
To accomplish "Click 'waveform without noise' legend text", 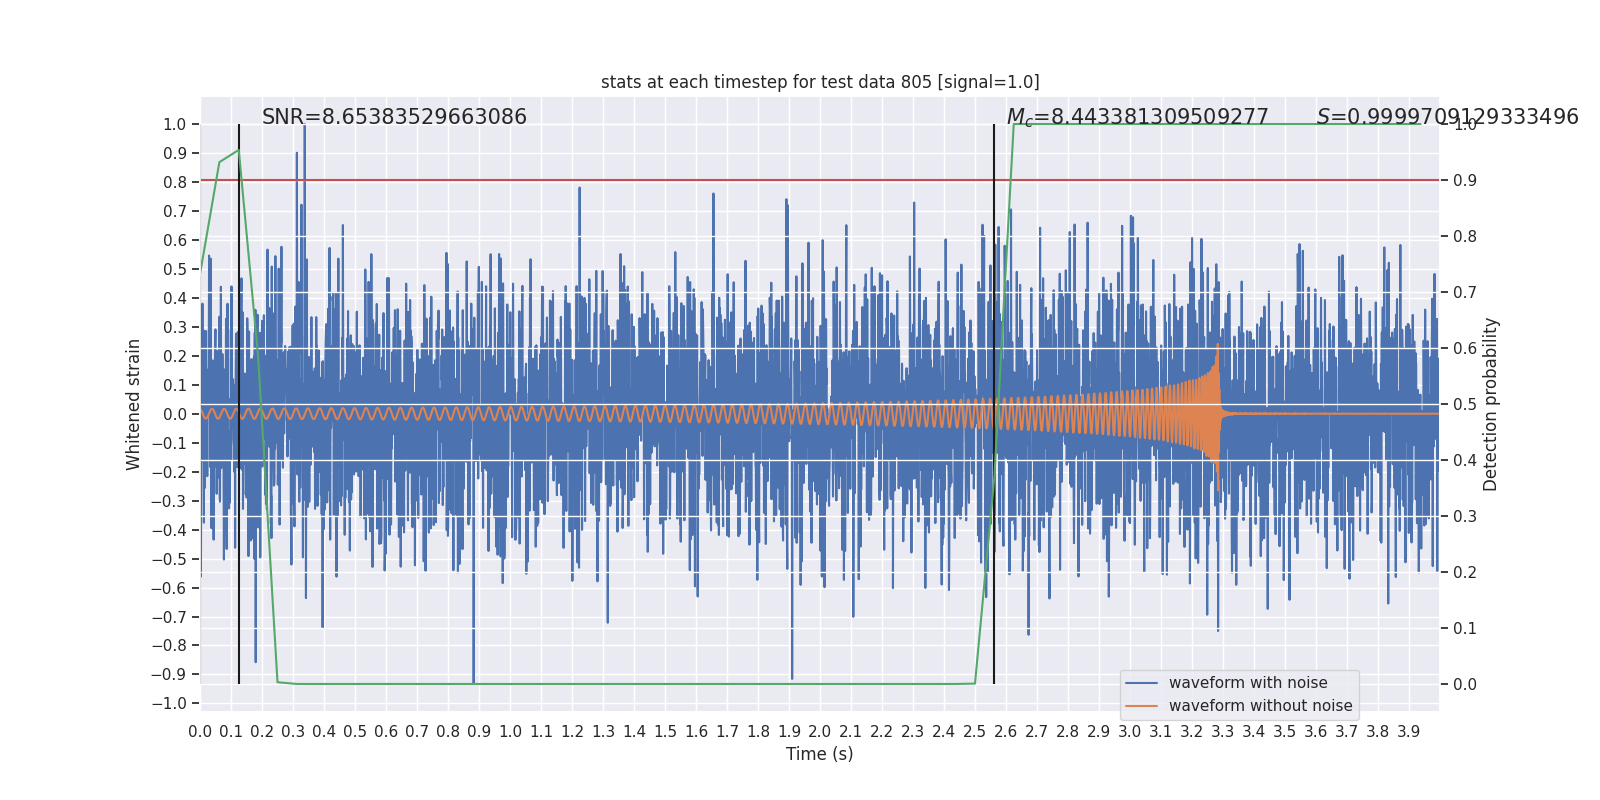I will point(1260,706).
